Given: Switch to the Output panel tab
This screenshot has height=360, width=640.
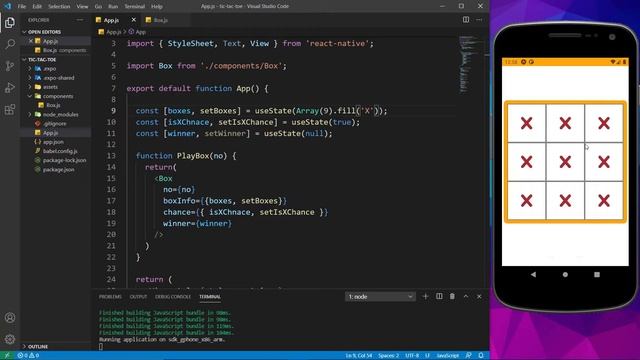Looking at the screenshot, I should pos(138,297).
